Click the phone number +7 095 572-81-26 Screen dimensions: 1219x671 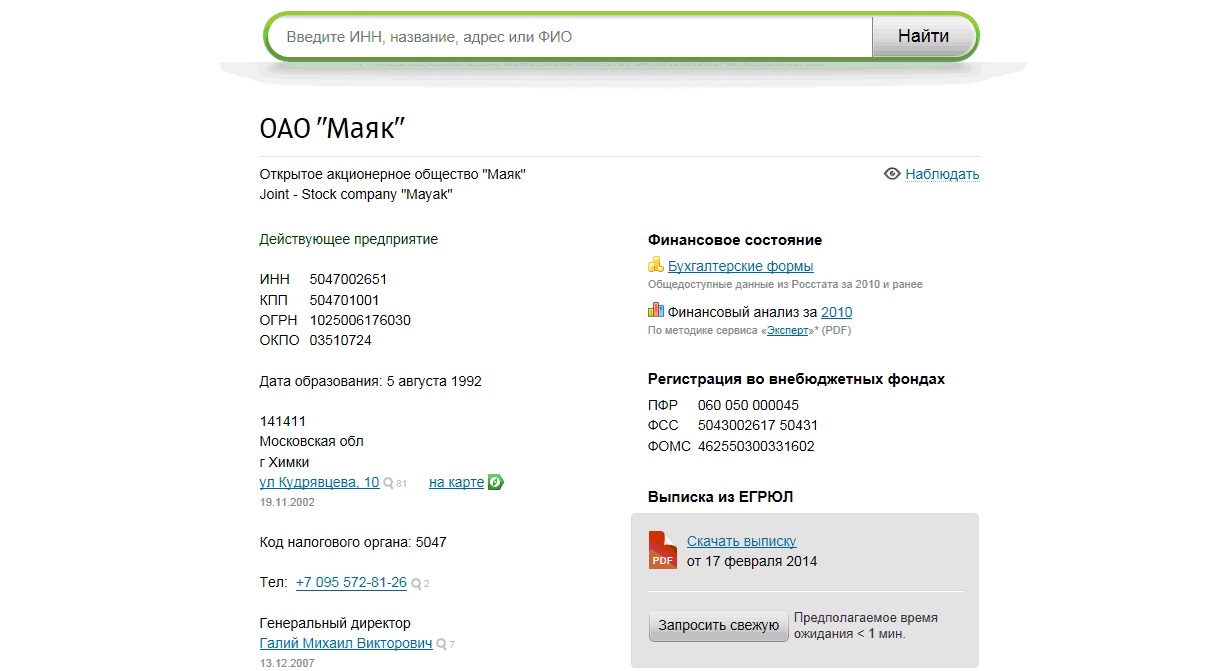click(x=351, y=582)
